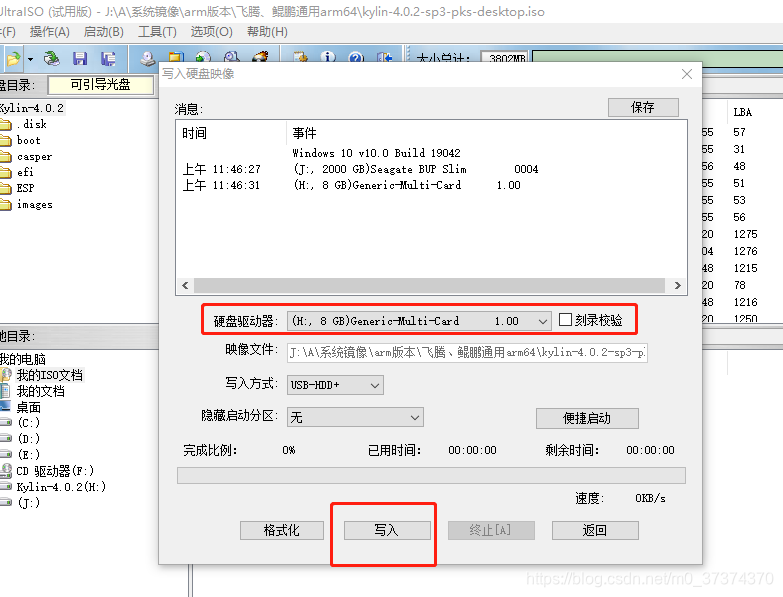This screenshot has height=597, width=783.
Task: Select the .disk folder
Action: [x=31, y=124]
